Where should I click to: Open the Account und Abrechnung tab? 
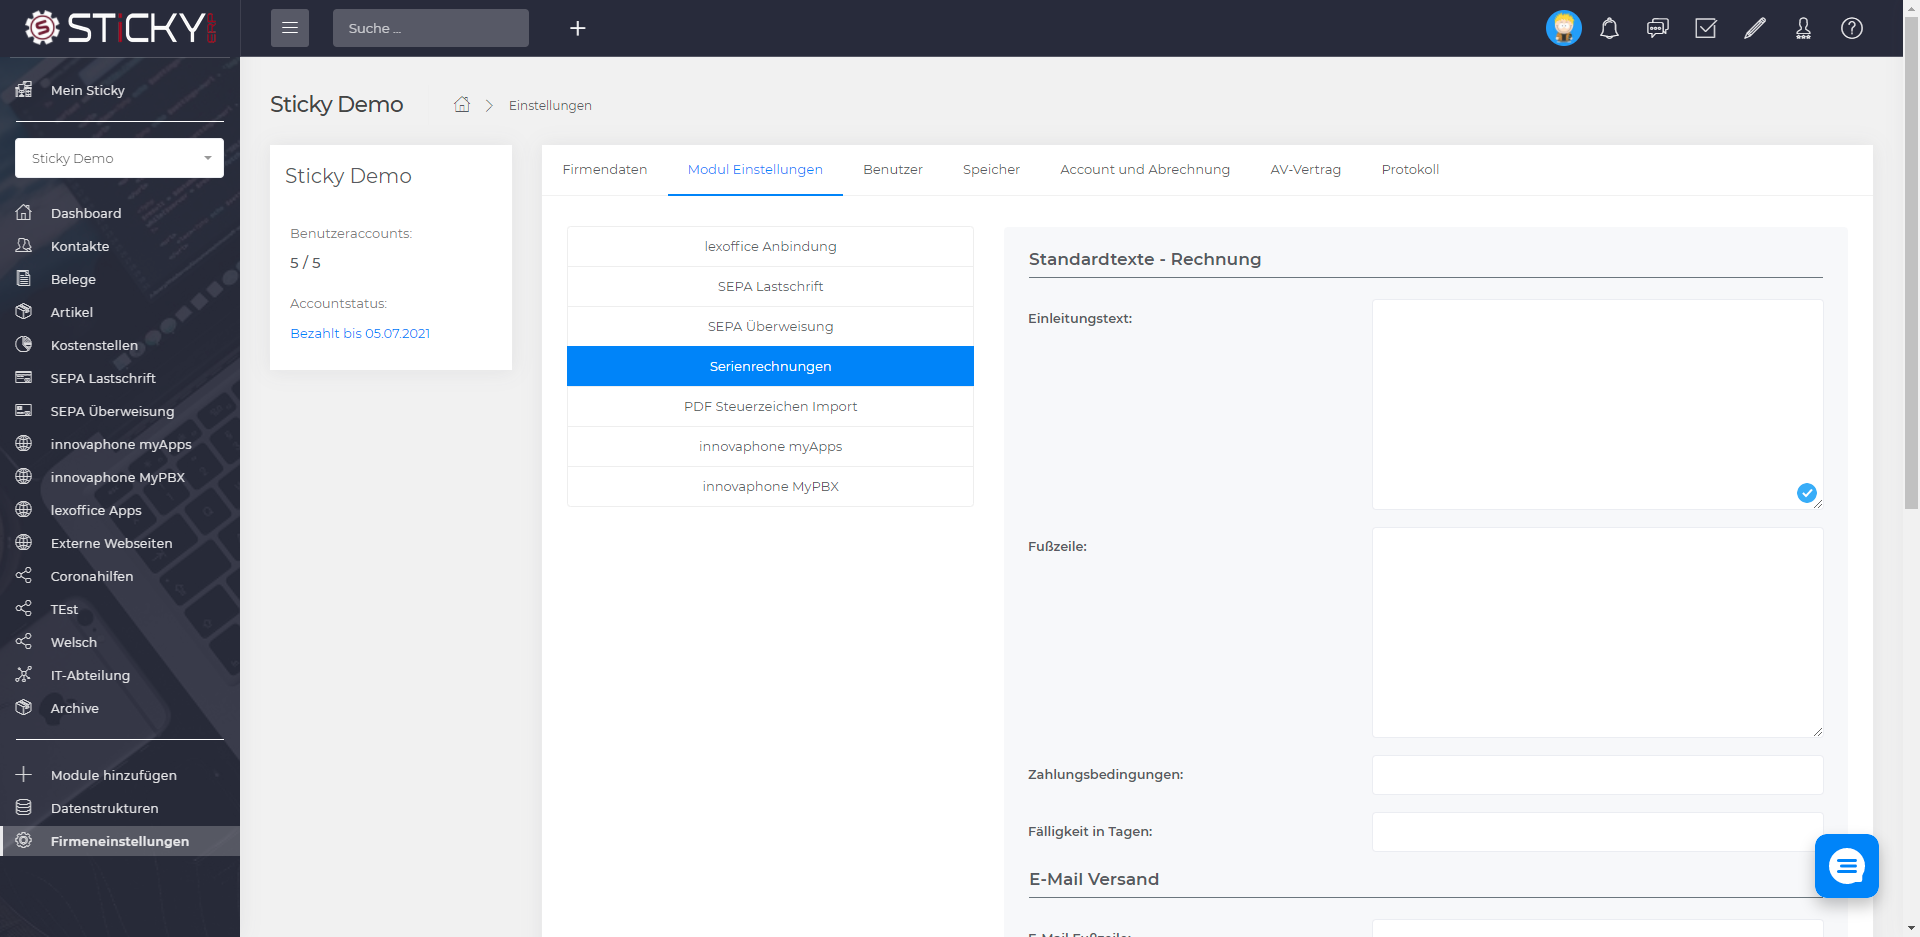(x=1144, y=170)
